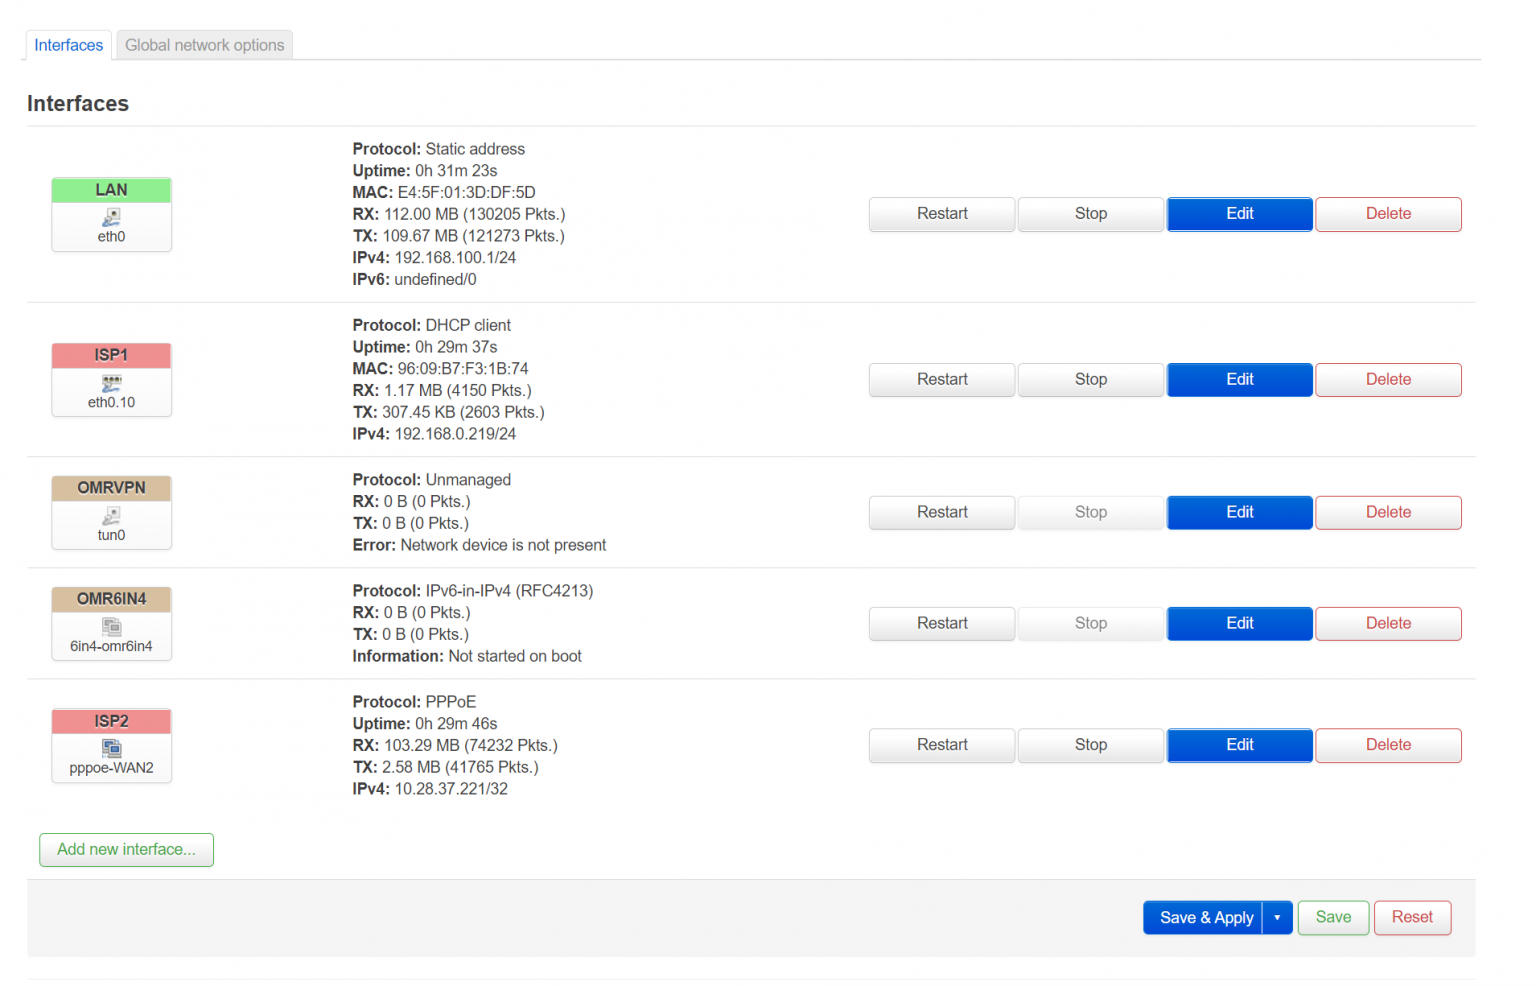Click the tun0 device icon under OMRVPN
1536x986 pixels.
point(111,515)
